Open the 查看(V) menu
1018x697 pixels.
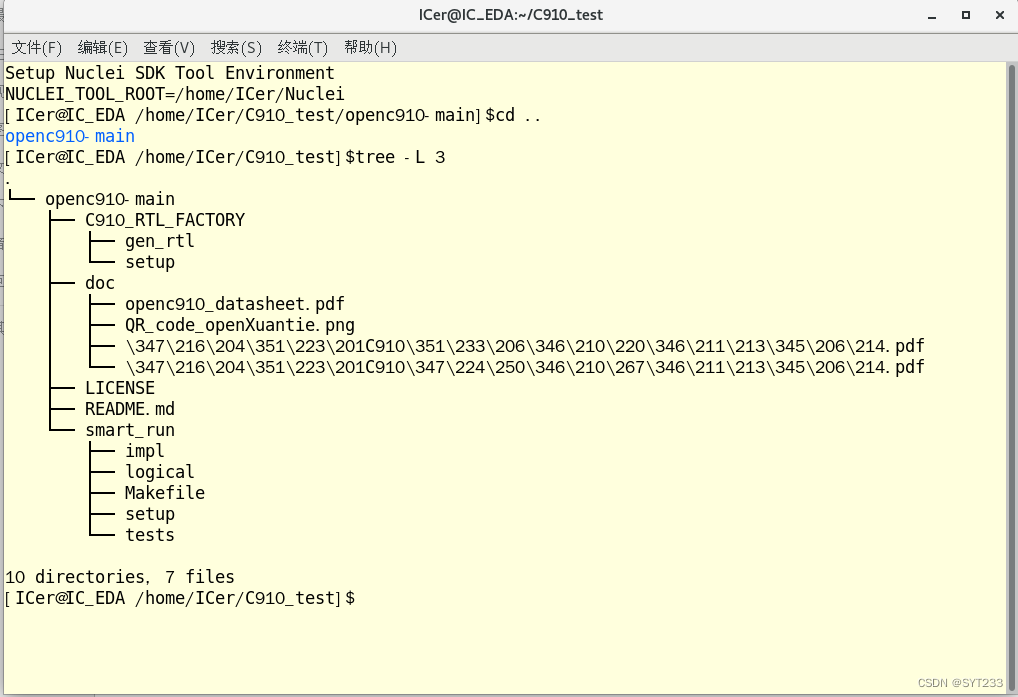[x=169, y=47]
